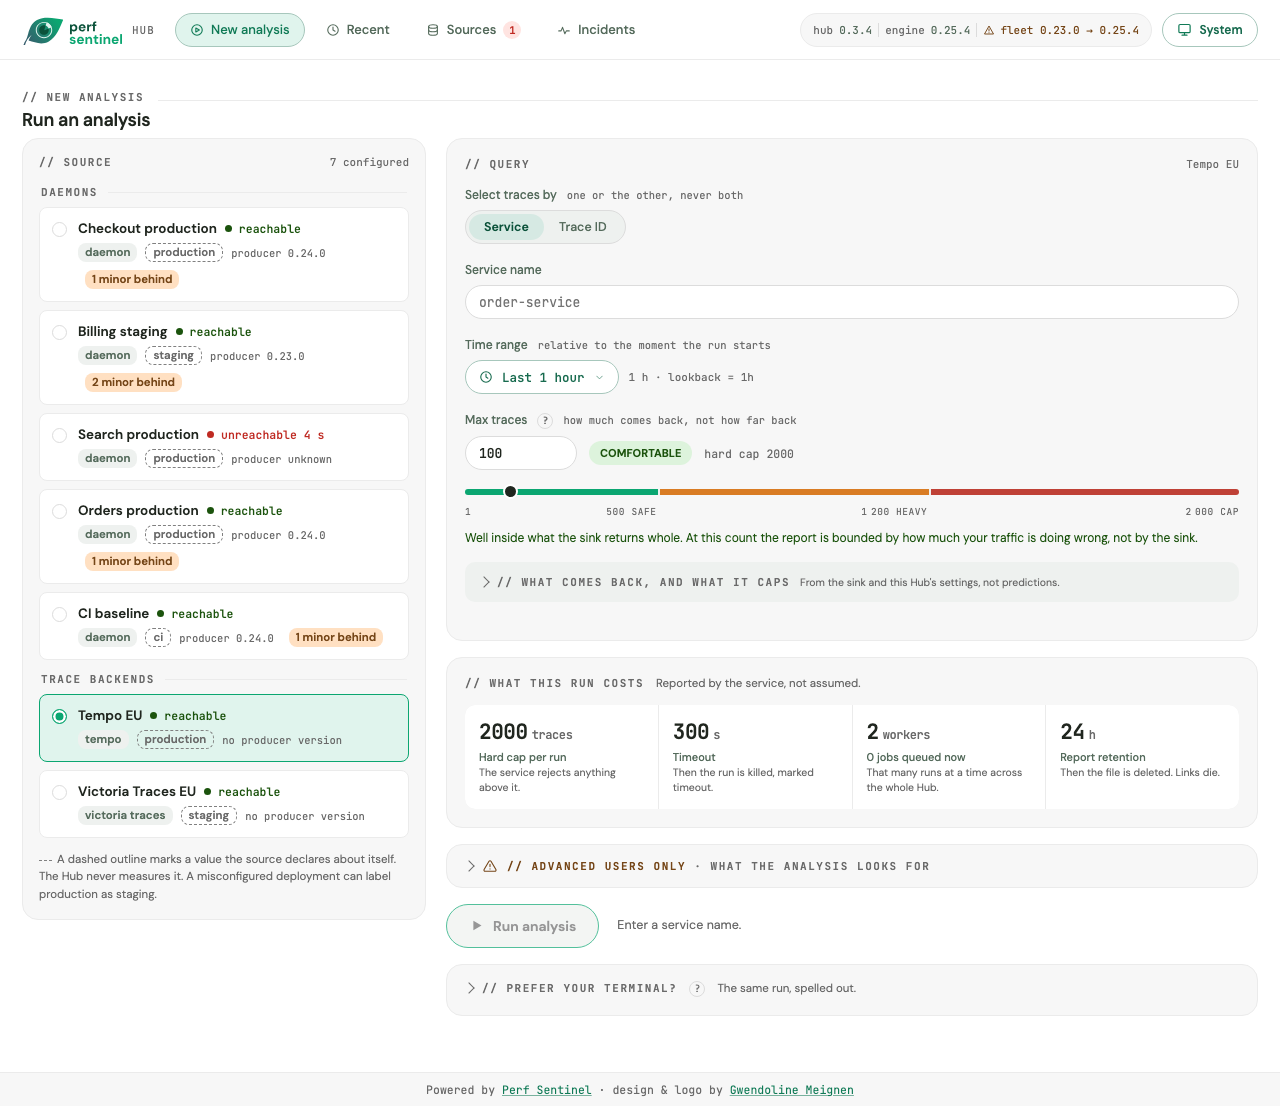Click the fleet version warning triangle icon
Screen dimensions: 1280x1106
tap(989, 31)
